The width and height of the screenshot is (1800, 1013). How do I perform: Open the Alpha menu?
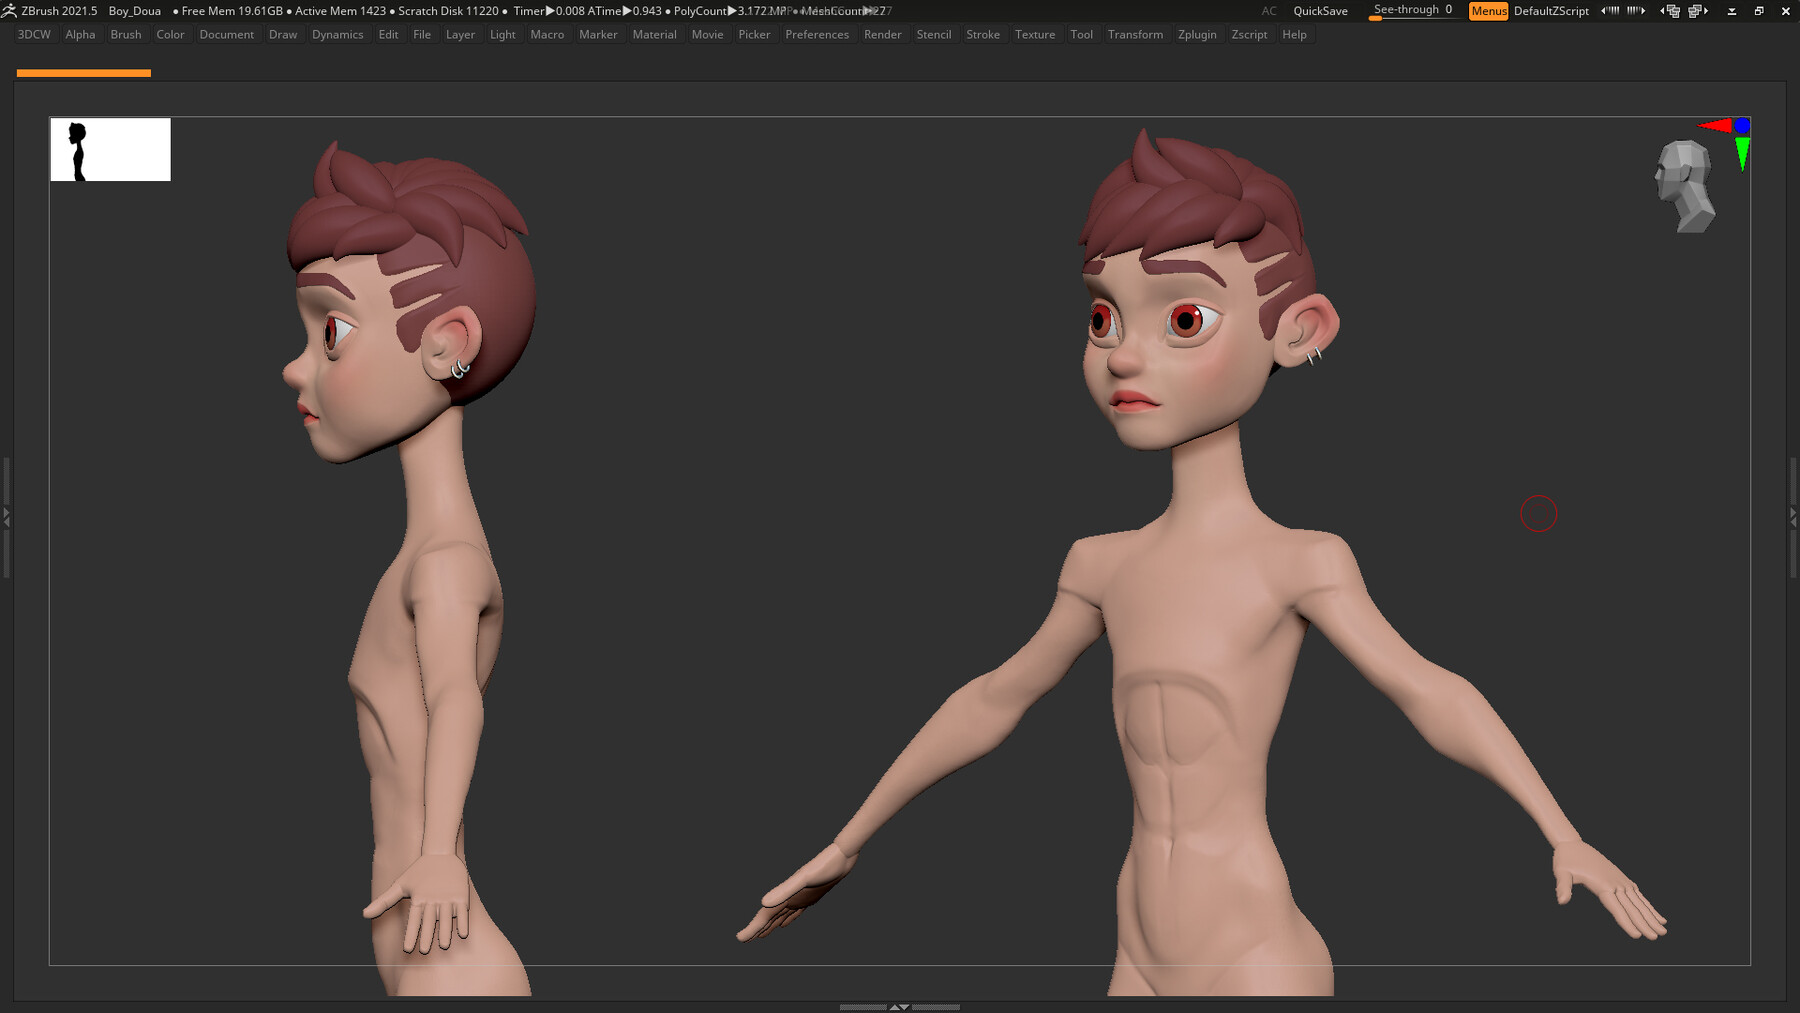coord(80,35)
